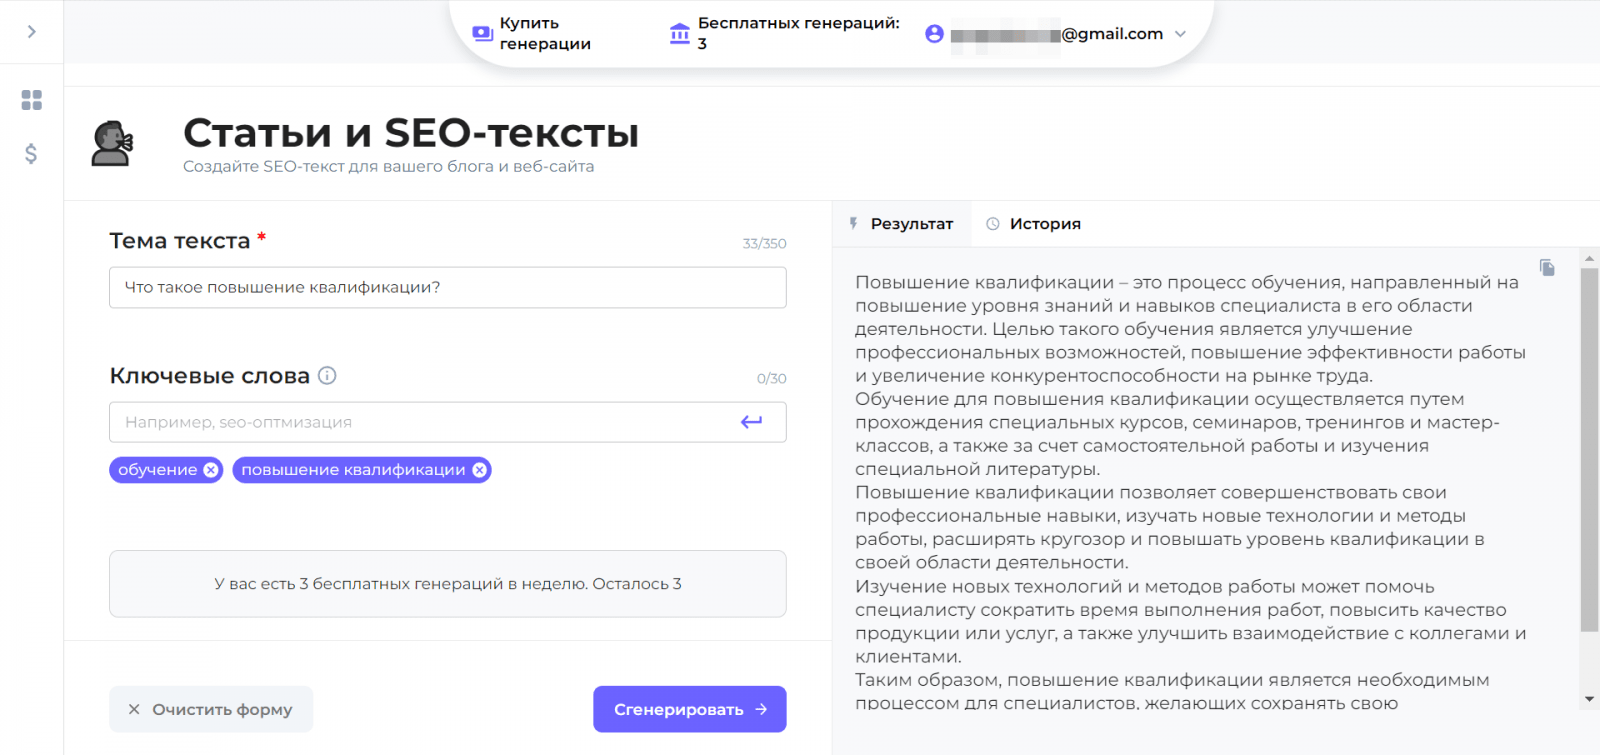Click the buy generations wallet icon

click(482, 33)
